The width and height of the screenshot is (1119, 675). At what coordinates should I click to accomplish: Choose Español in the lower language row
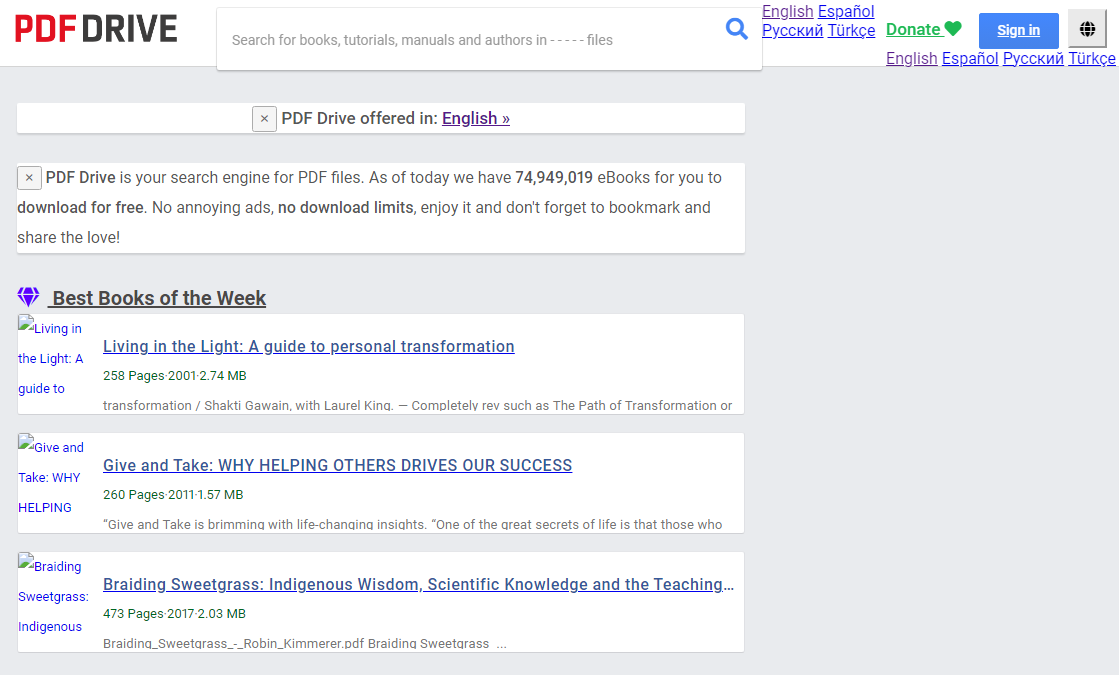[x=970, y=59]
